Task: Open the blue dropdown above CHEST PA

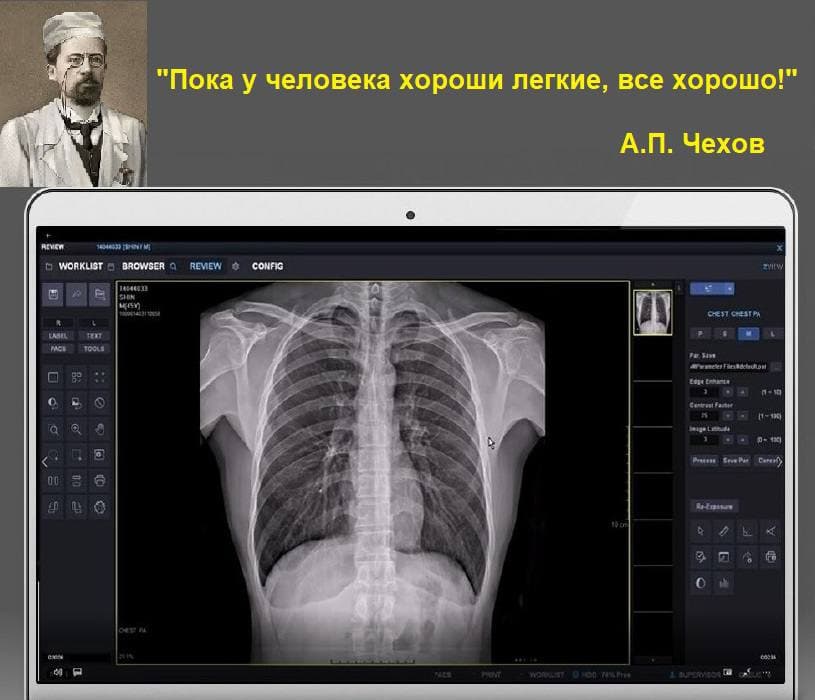Action: pyautogui.click(x=712, y=288)
